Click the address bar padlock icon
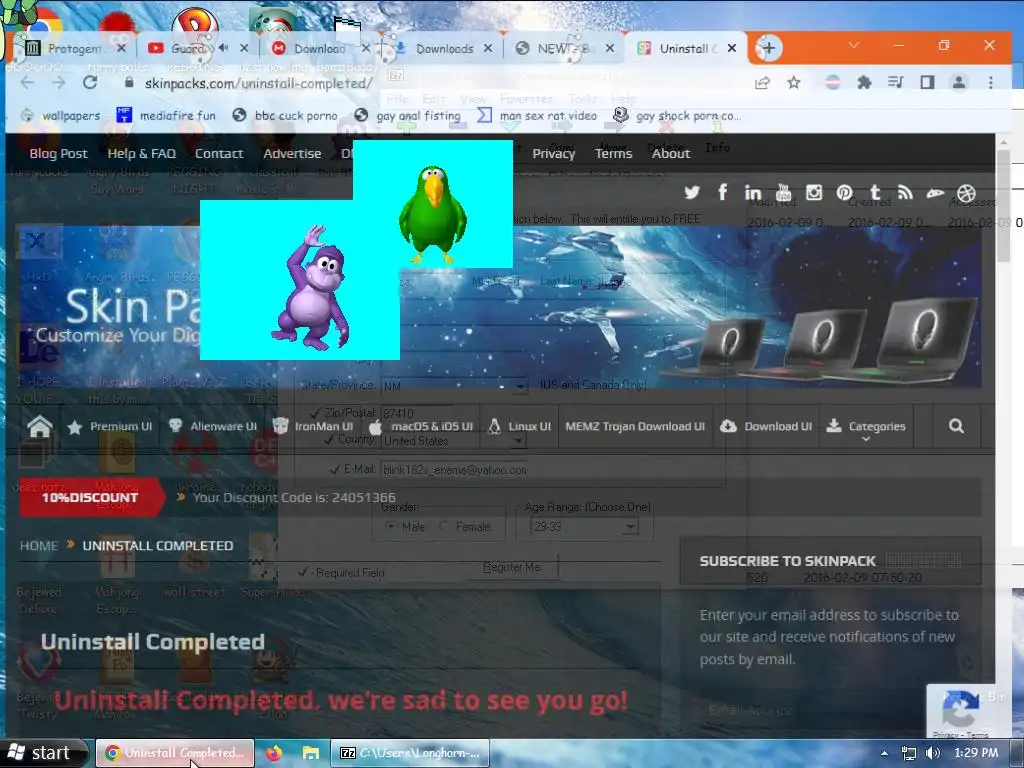The height and width of the screenshot is (768, 1024). pyautogui.click(x=129, y=83)
